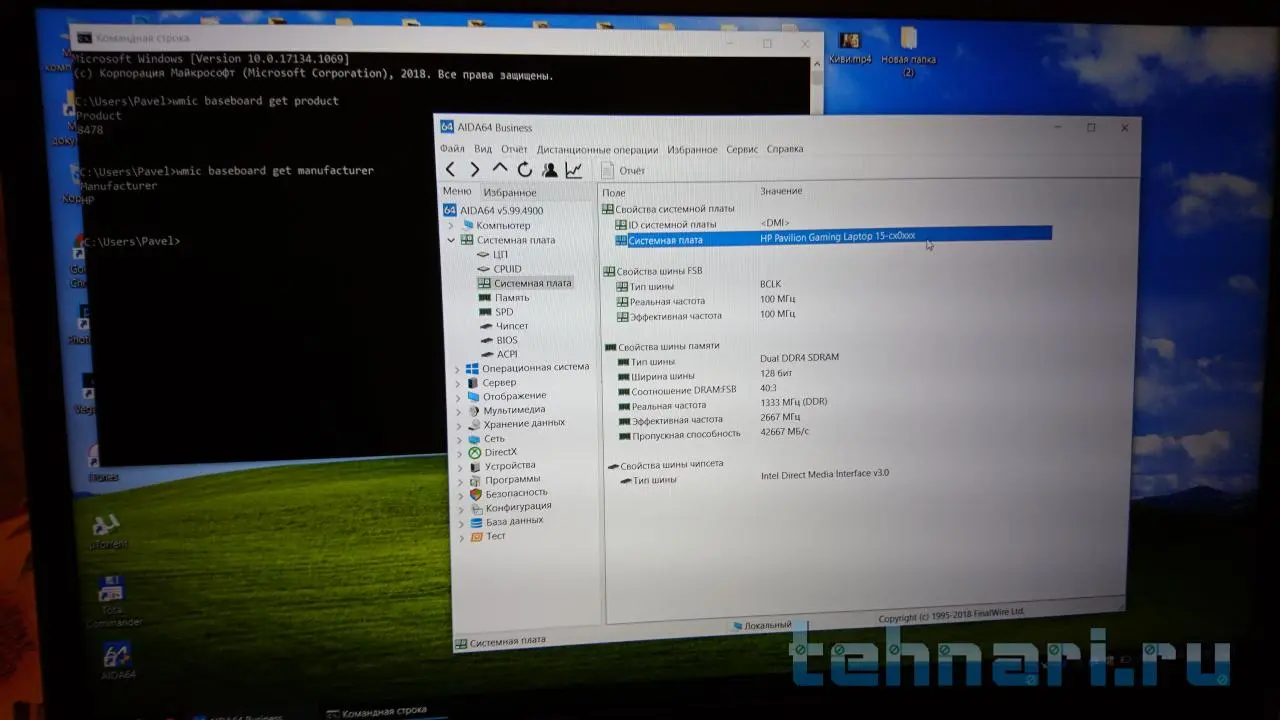Click the BCLK bus type value

coord(770,285)
